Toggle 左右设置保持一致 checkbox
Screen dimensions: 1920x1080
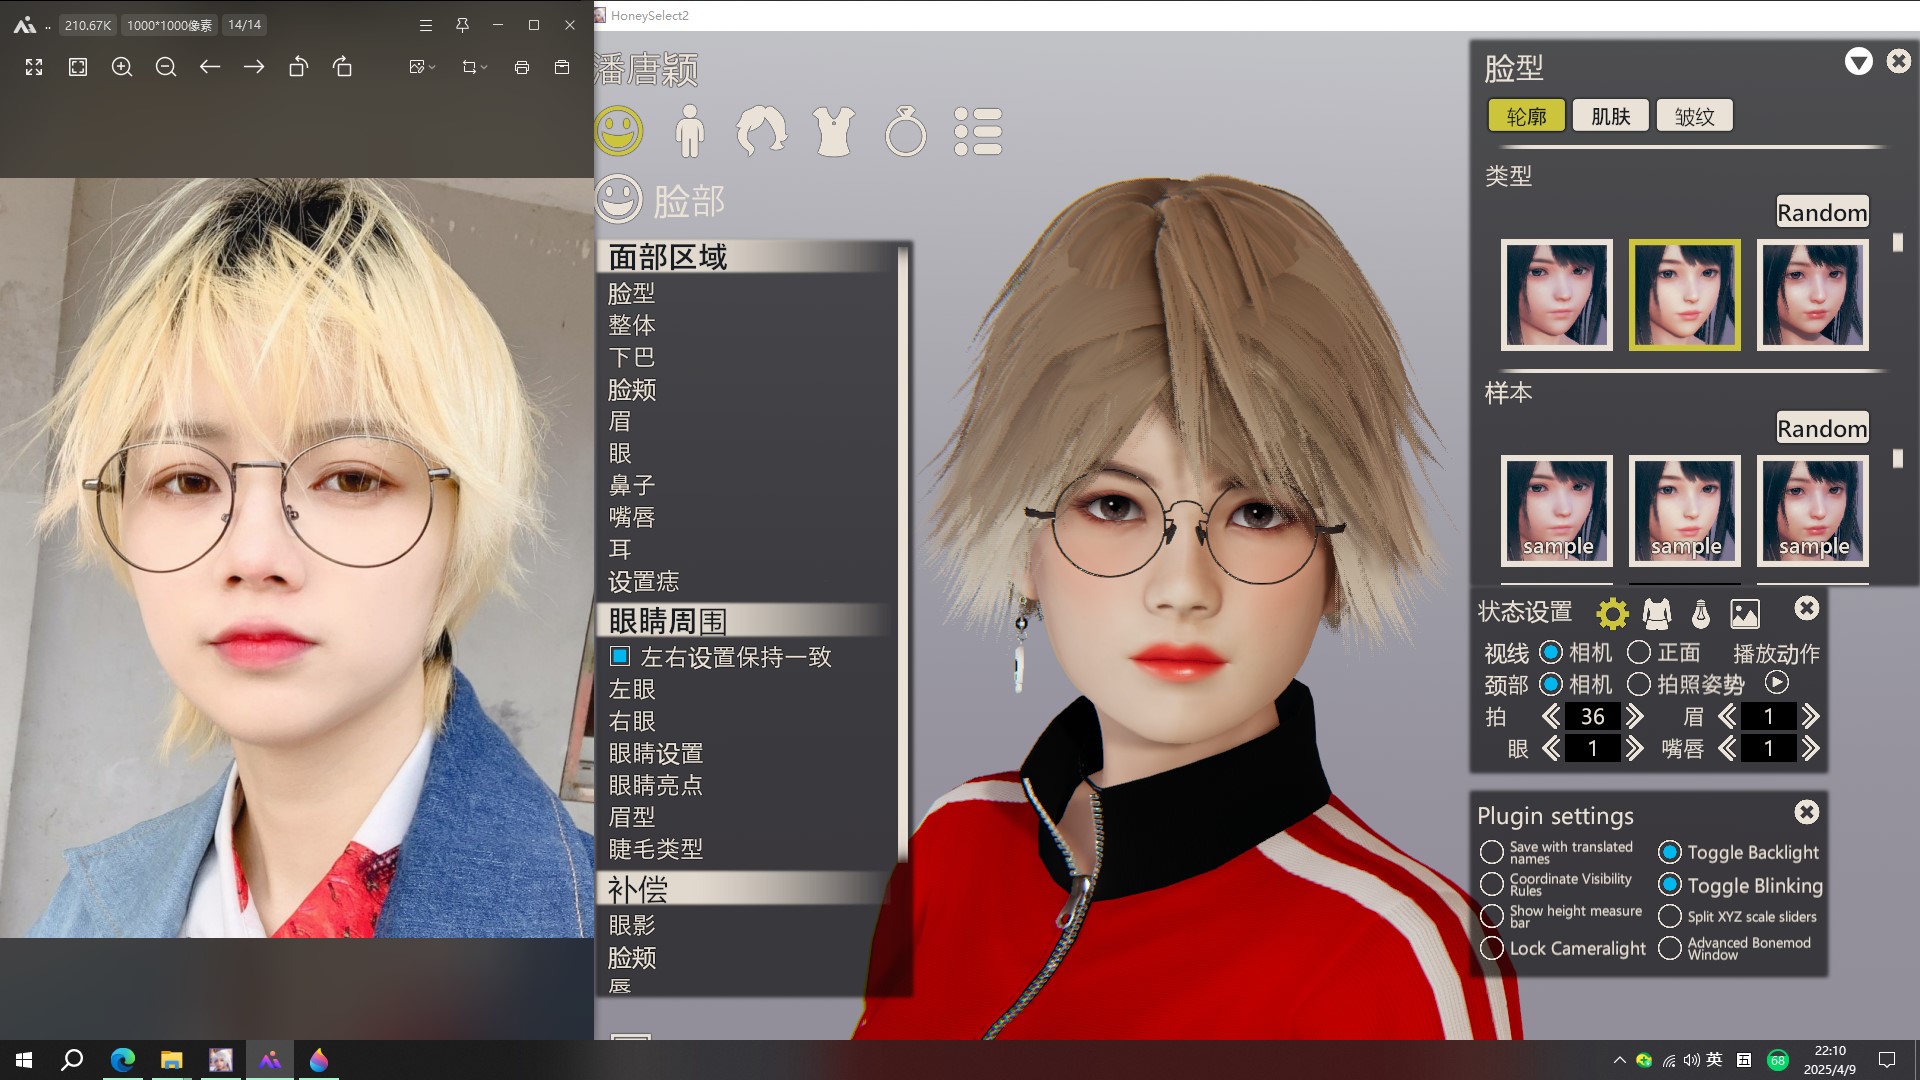click(620, 657)
